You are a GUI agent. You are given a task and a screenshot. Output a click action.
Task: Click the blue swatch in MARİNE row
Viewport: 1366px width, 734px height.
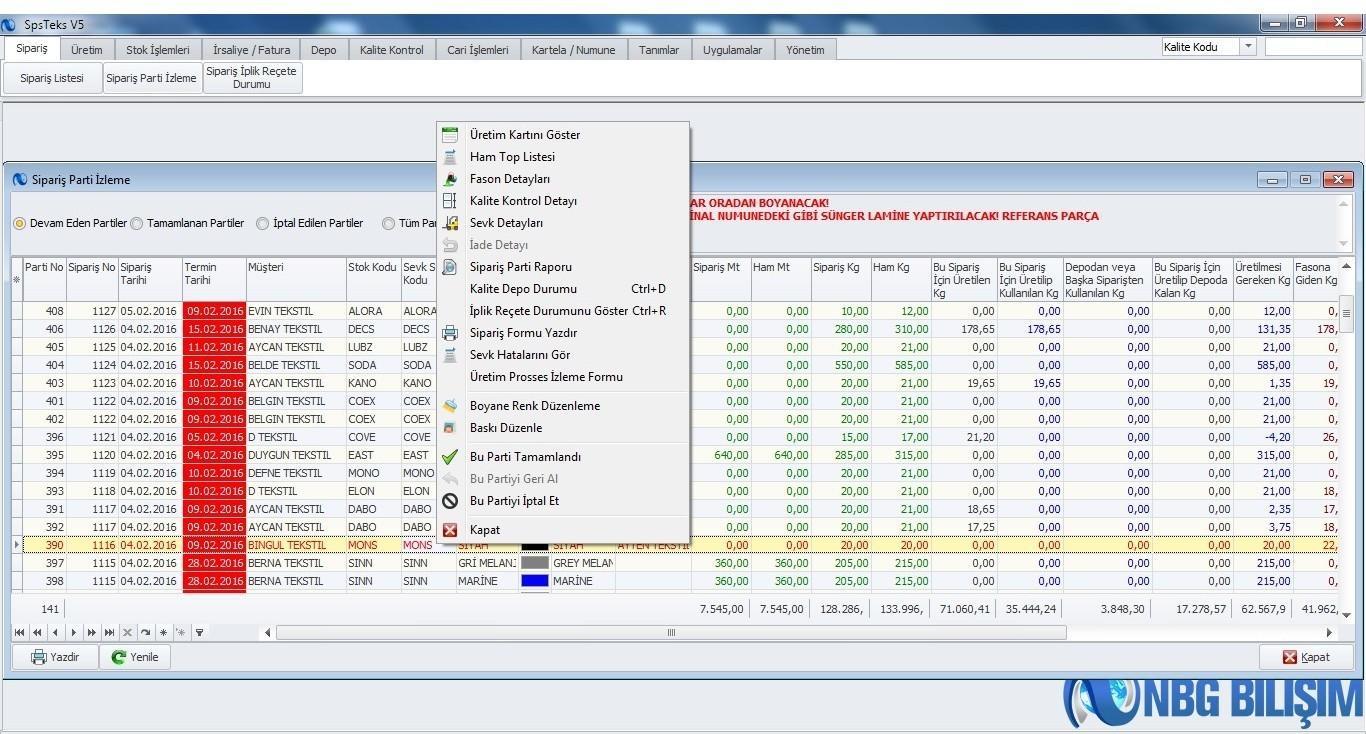(x=535, y=581)
